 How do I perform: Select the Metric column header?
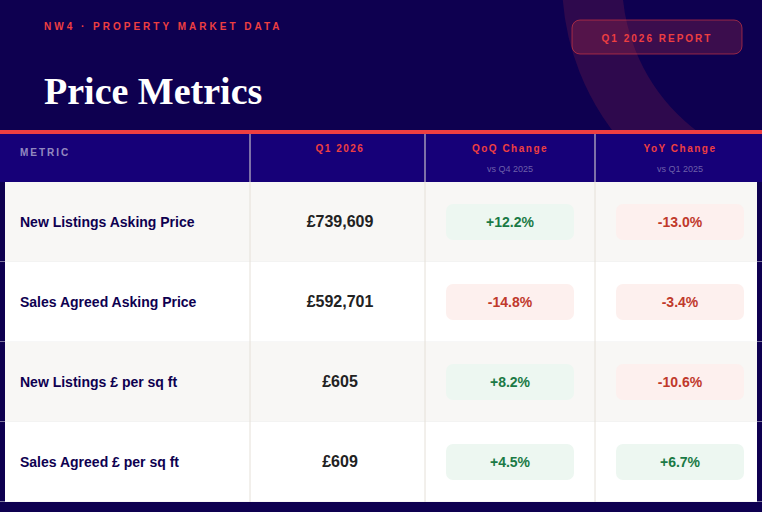[x=45, y=153]
